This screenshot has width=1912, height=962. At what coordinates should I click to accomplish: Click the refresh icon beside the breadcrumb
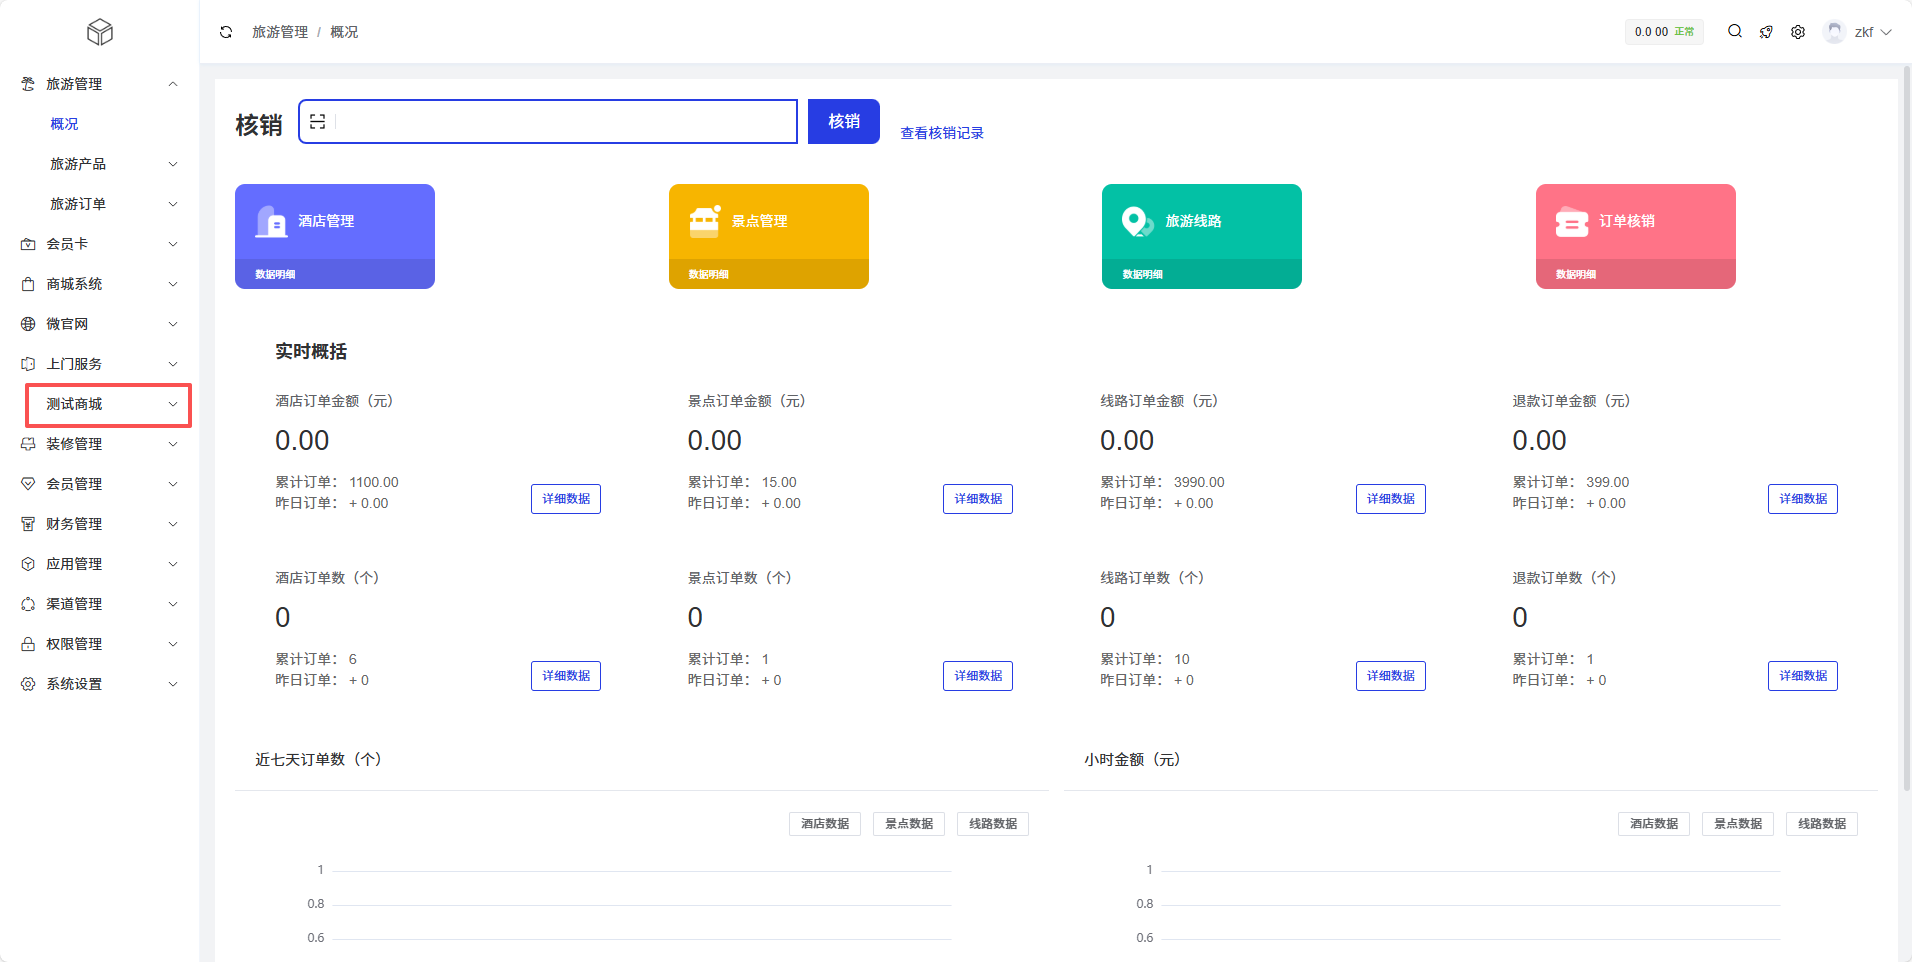[x=226, y=32]
